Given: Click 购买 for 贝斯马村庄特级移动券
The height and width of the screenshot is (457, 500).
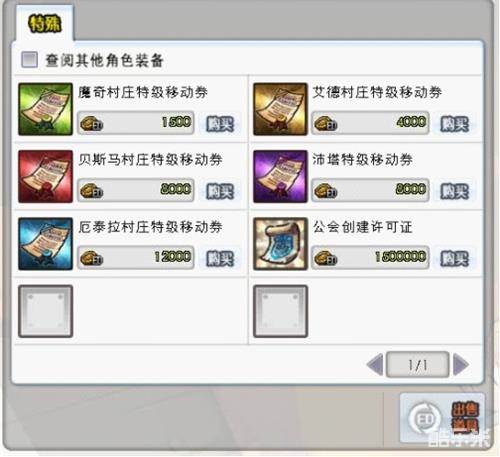Looking at the screenshot, I should 220,191.
